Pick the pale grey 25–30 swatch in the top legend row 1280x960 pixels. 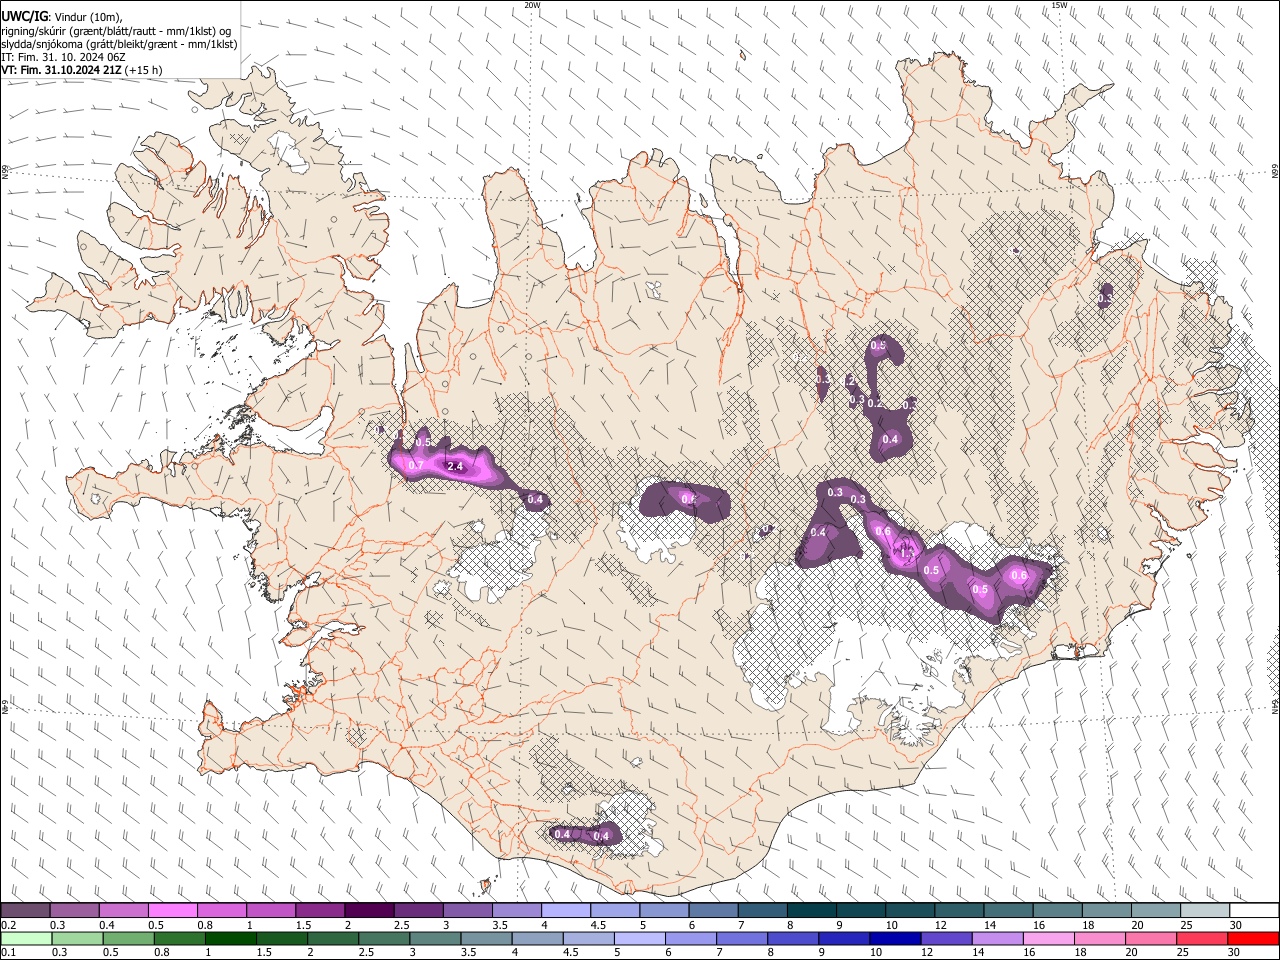[1204, 911]
